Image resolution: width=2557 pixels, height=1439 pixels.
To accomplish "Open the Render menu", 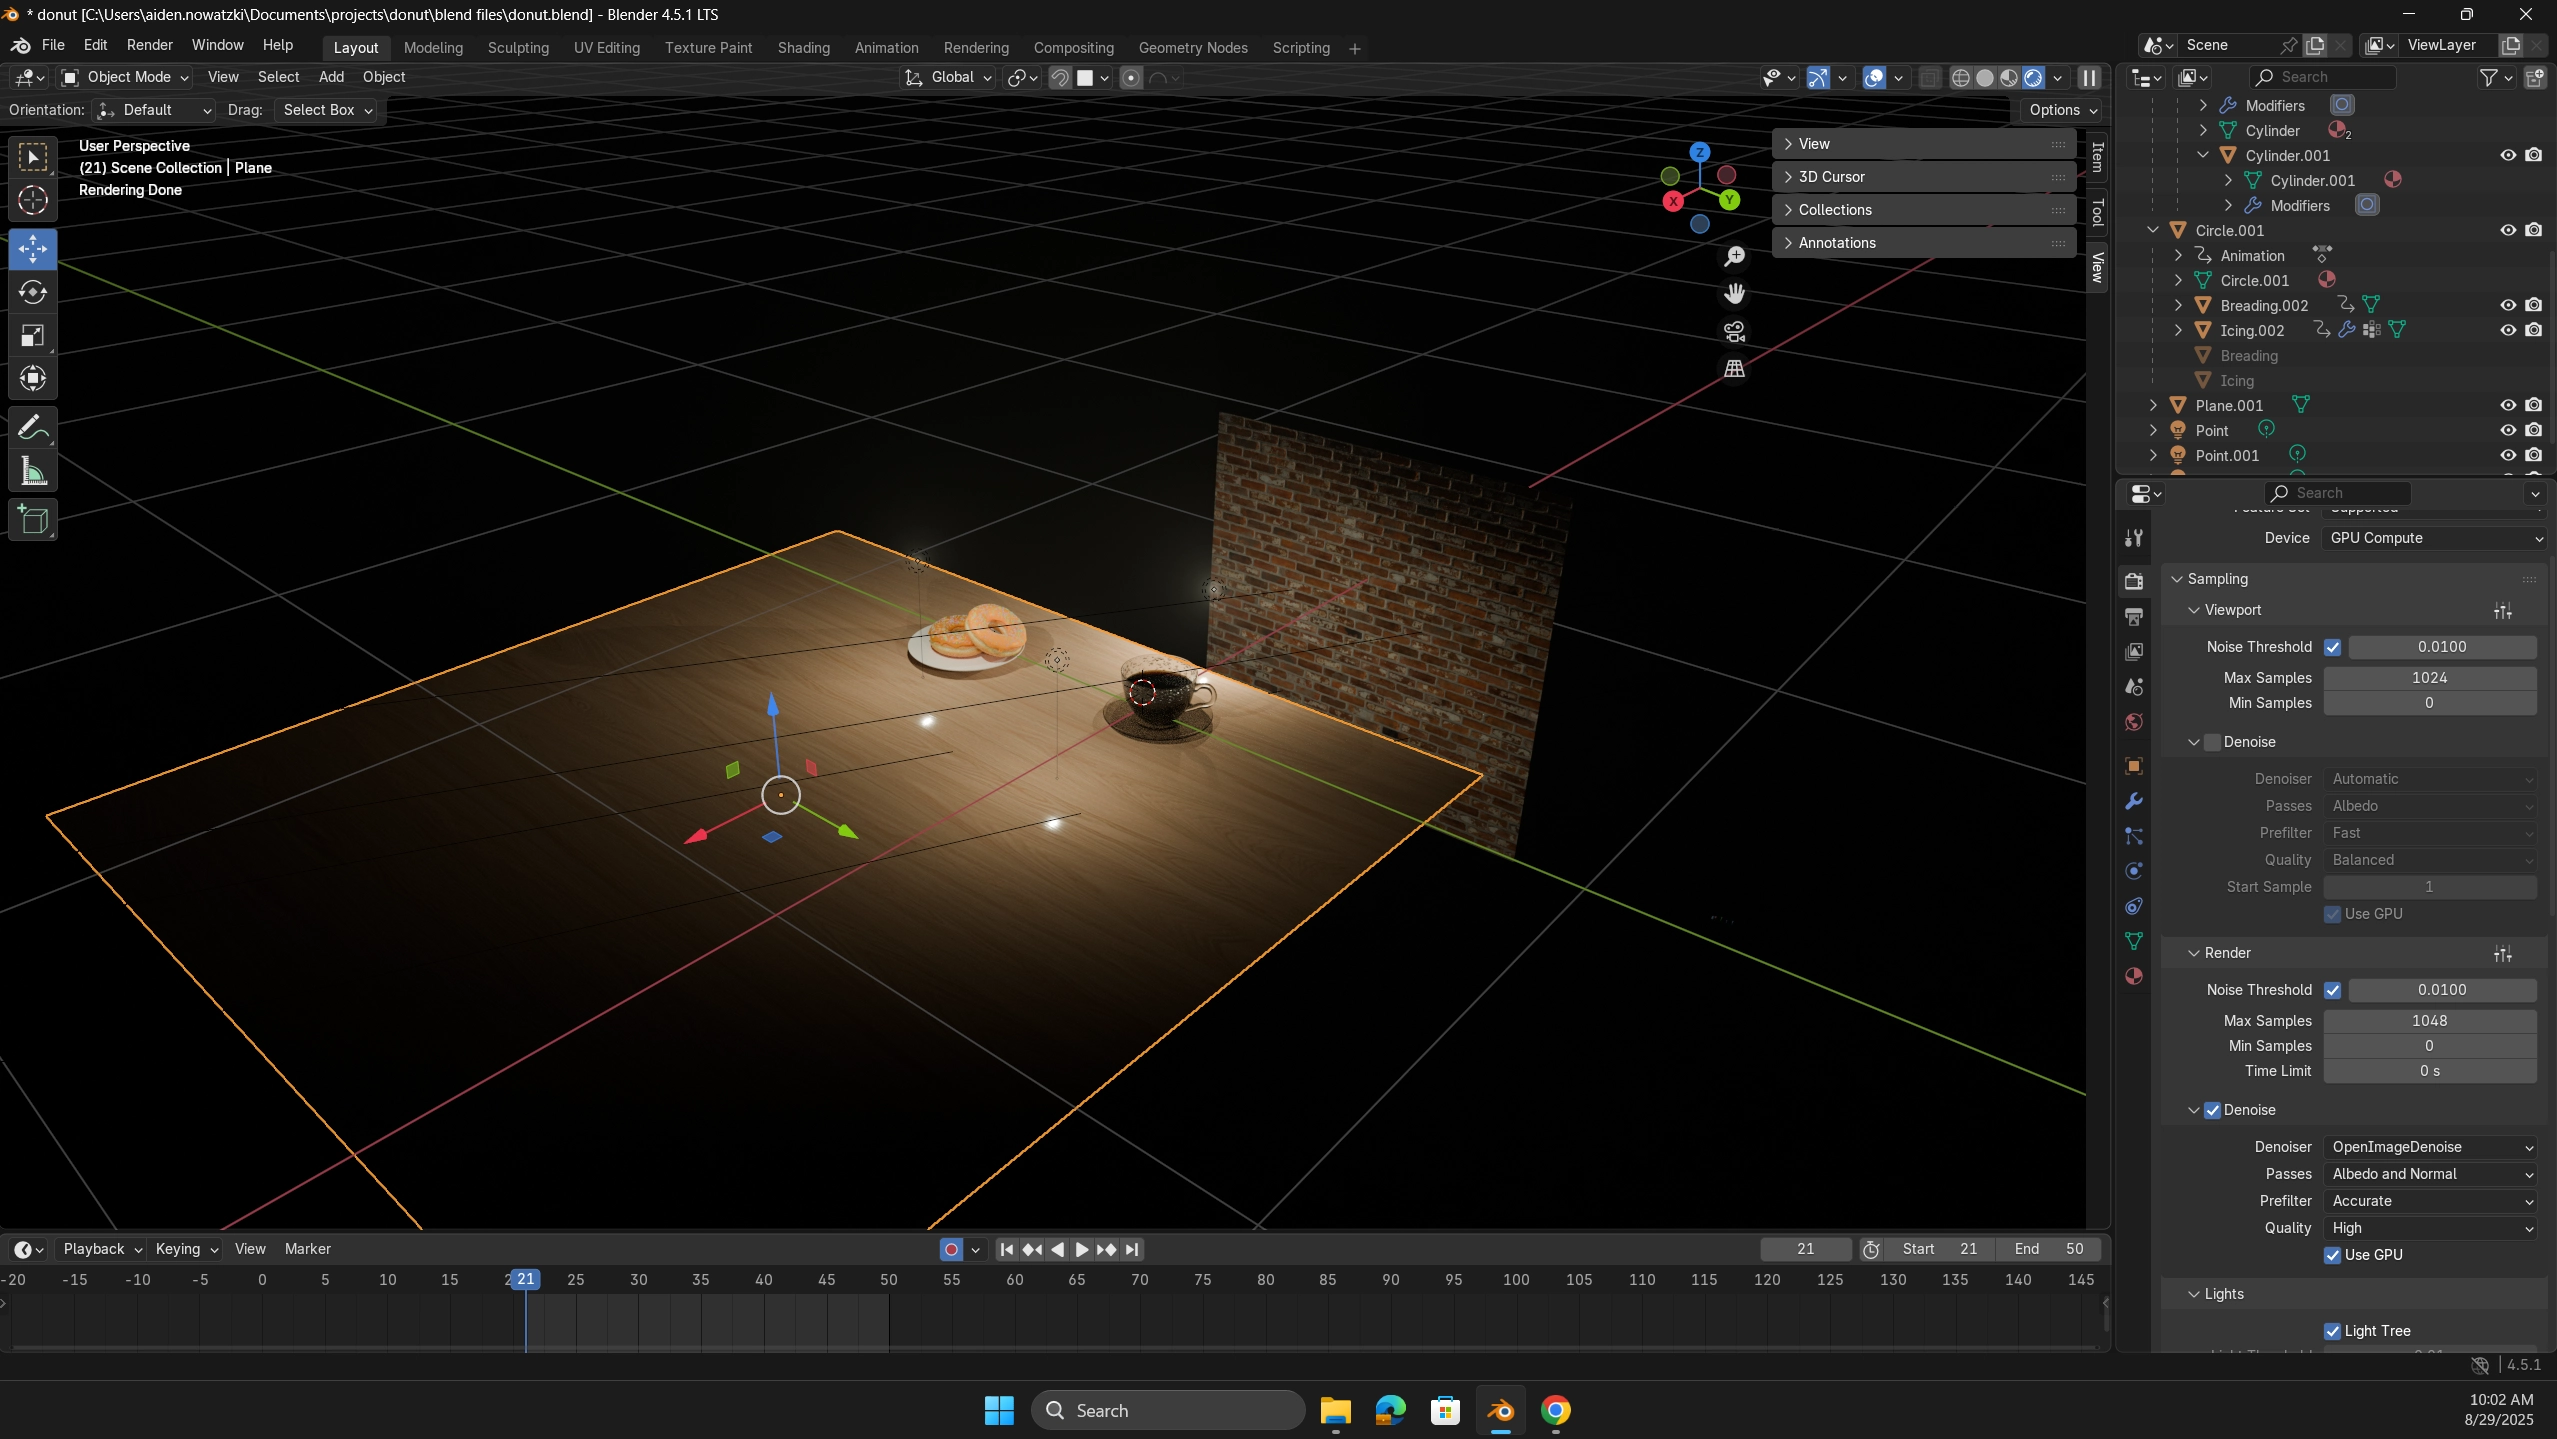I will [x=149, y=45].
